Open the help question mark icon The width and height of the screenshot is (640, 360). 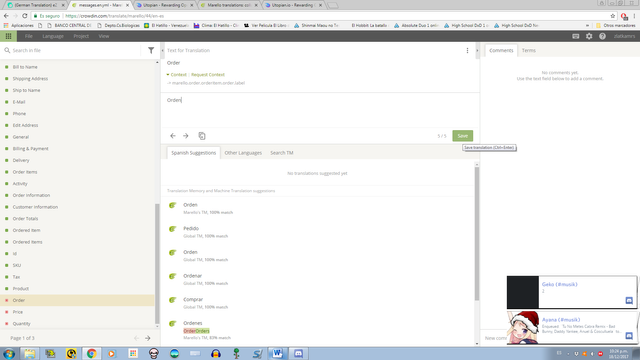click(602, 36)
